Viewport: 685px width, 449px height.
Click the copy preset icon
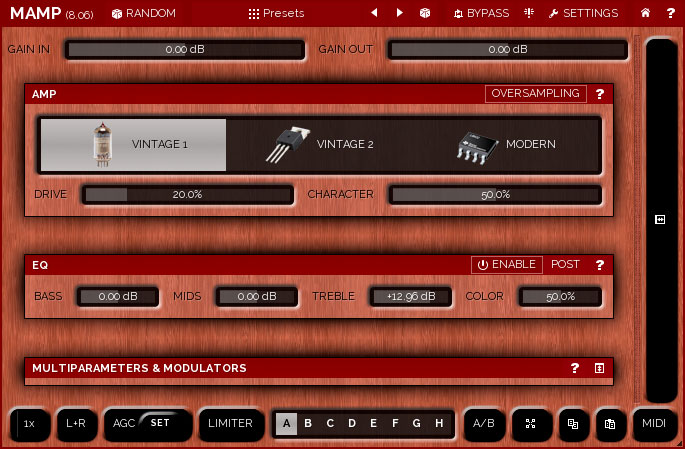click(573, 423)
